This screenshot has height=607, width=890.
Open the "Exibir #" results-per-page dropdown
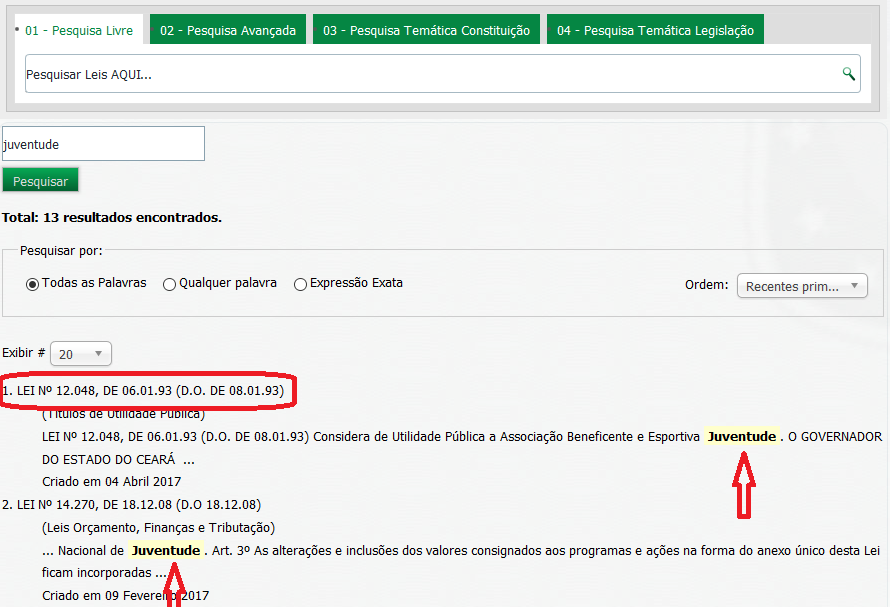[x=80, y=353]
